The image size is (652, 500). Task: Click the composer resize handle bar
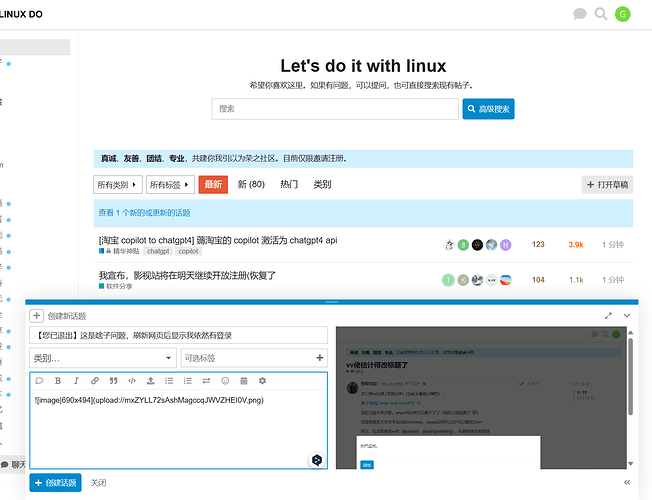point(331,302)
